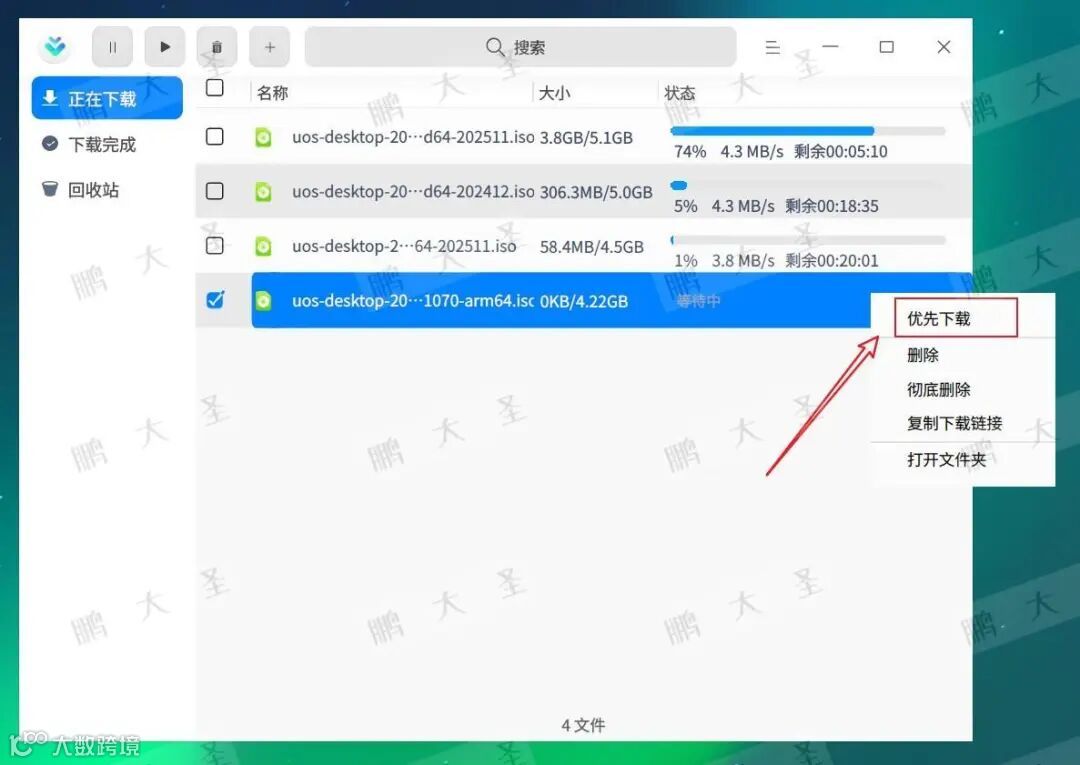This screenshot has width=1080, height=765.
Task: Check the box for d64-202511.iso row
Action: tap(215, 136)
